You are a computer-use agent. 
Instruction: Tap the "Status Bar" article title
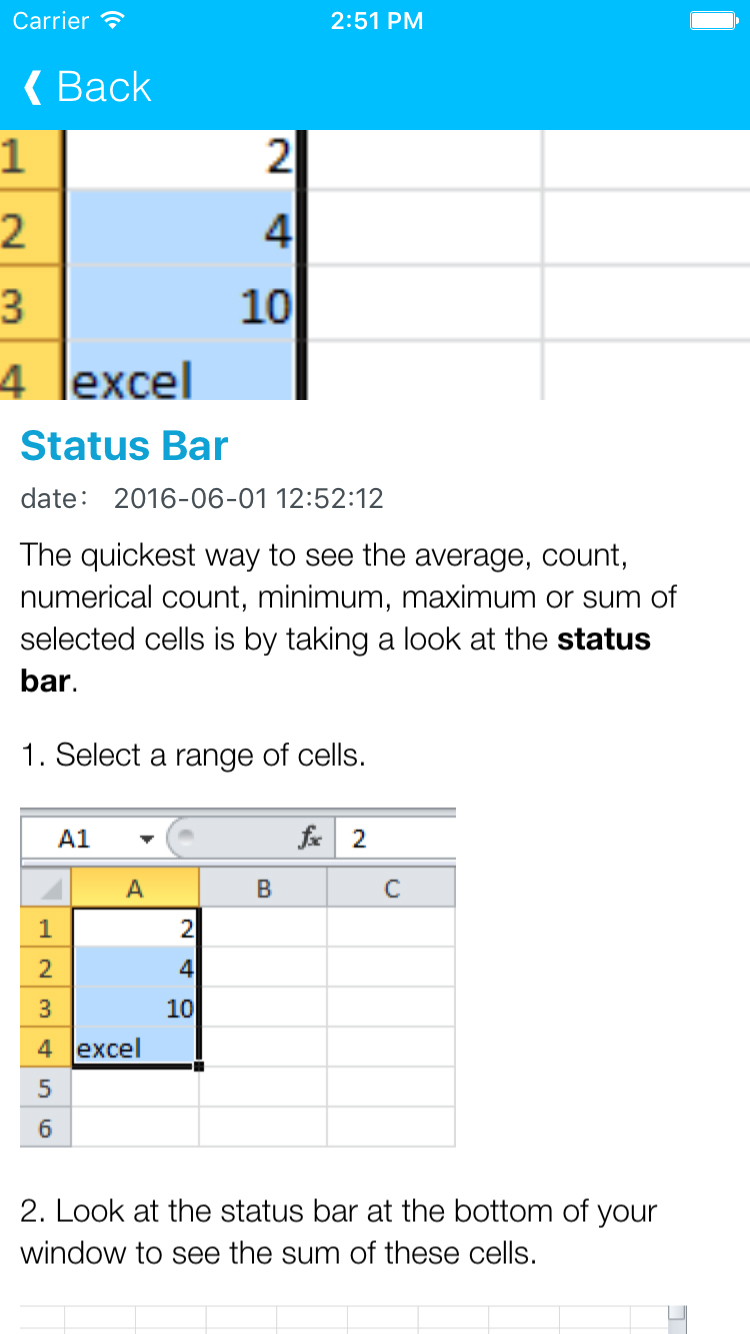pos(125,446)
